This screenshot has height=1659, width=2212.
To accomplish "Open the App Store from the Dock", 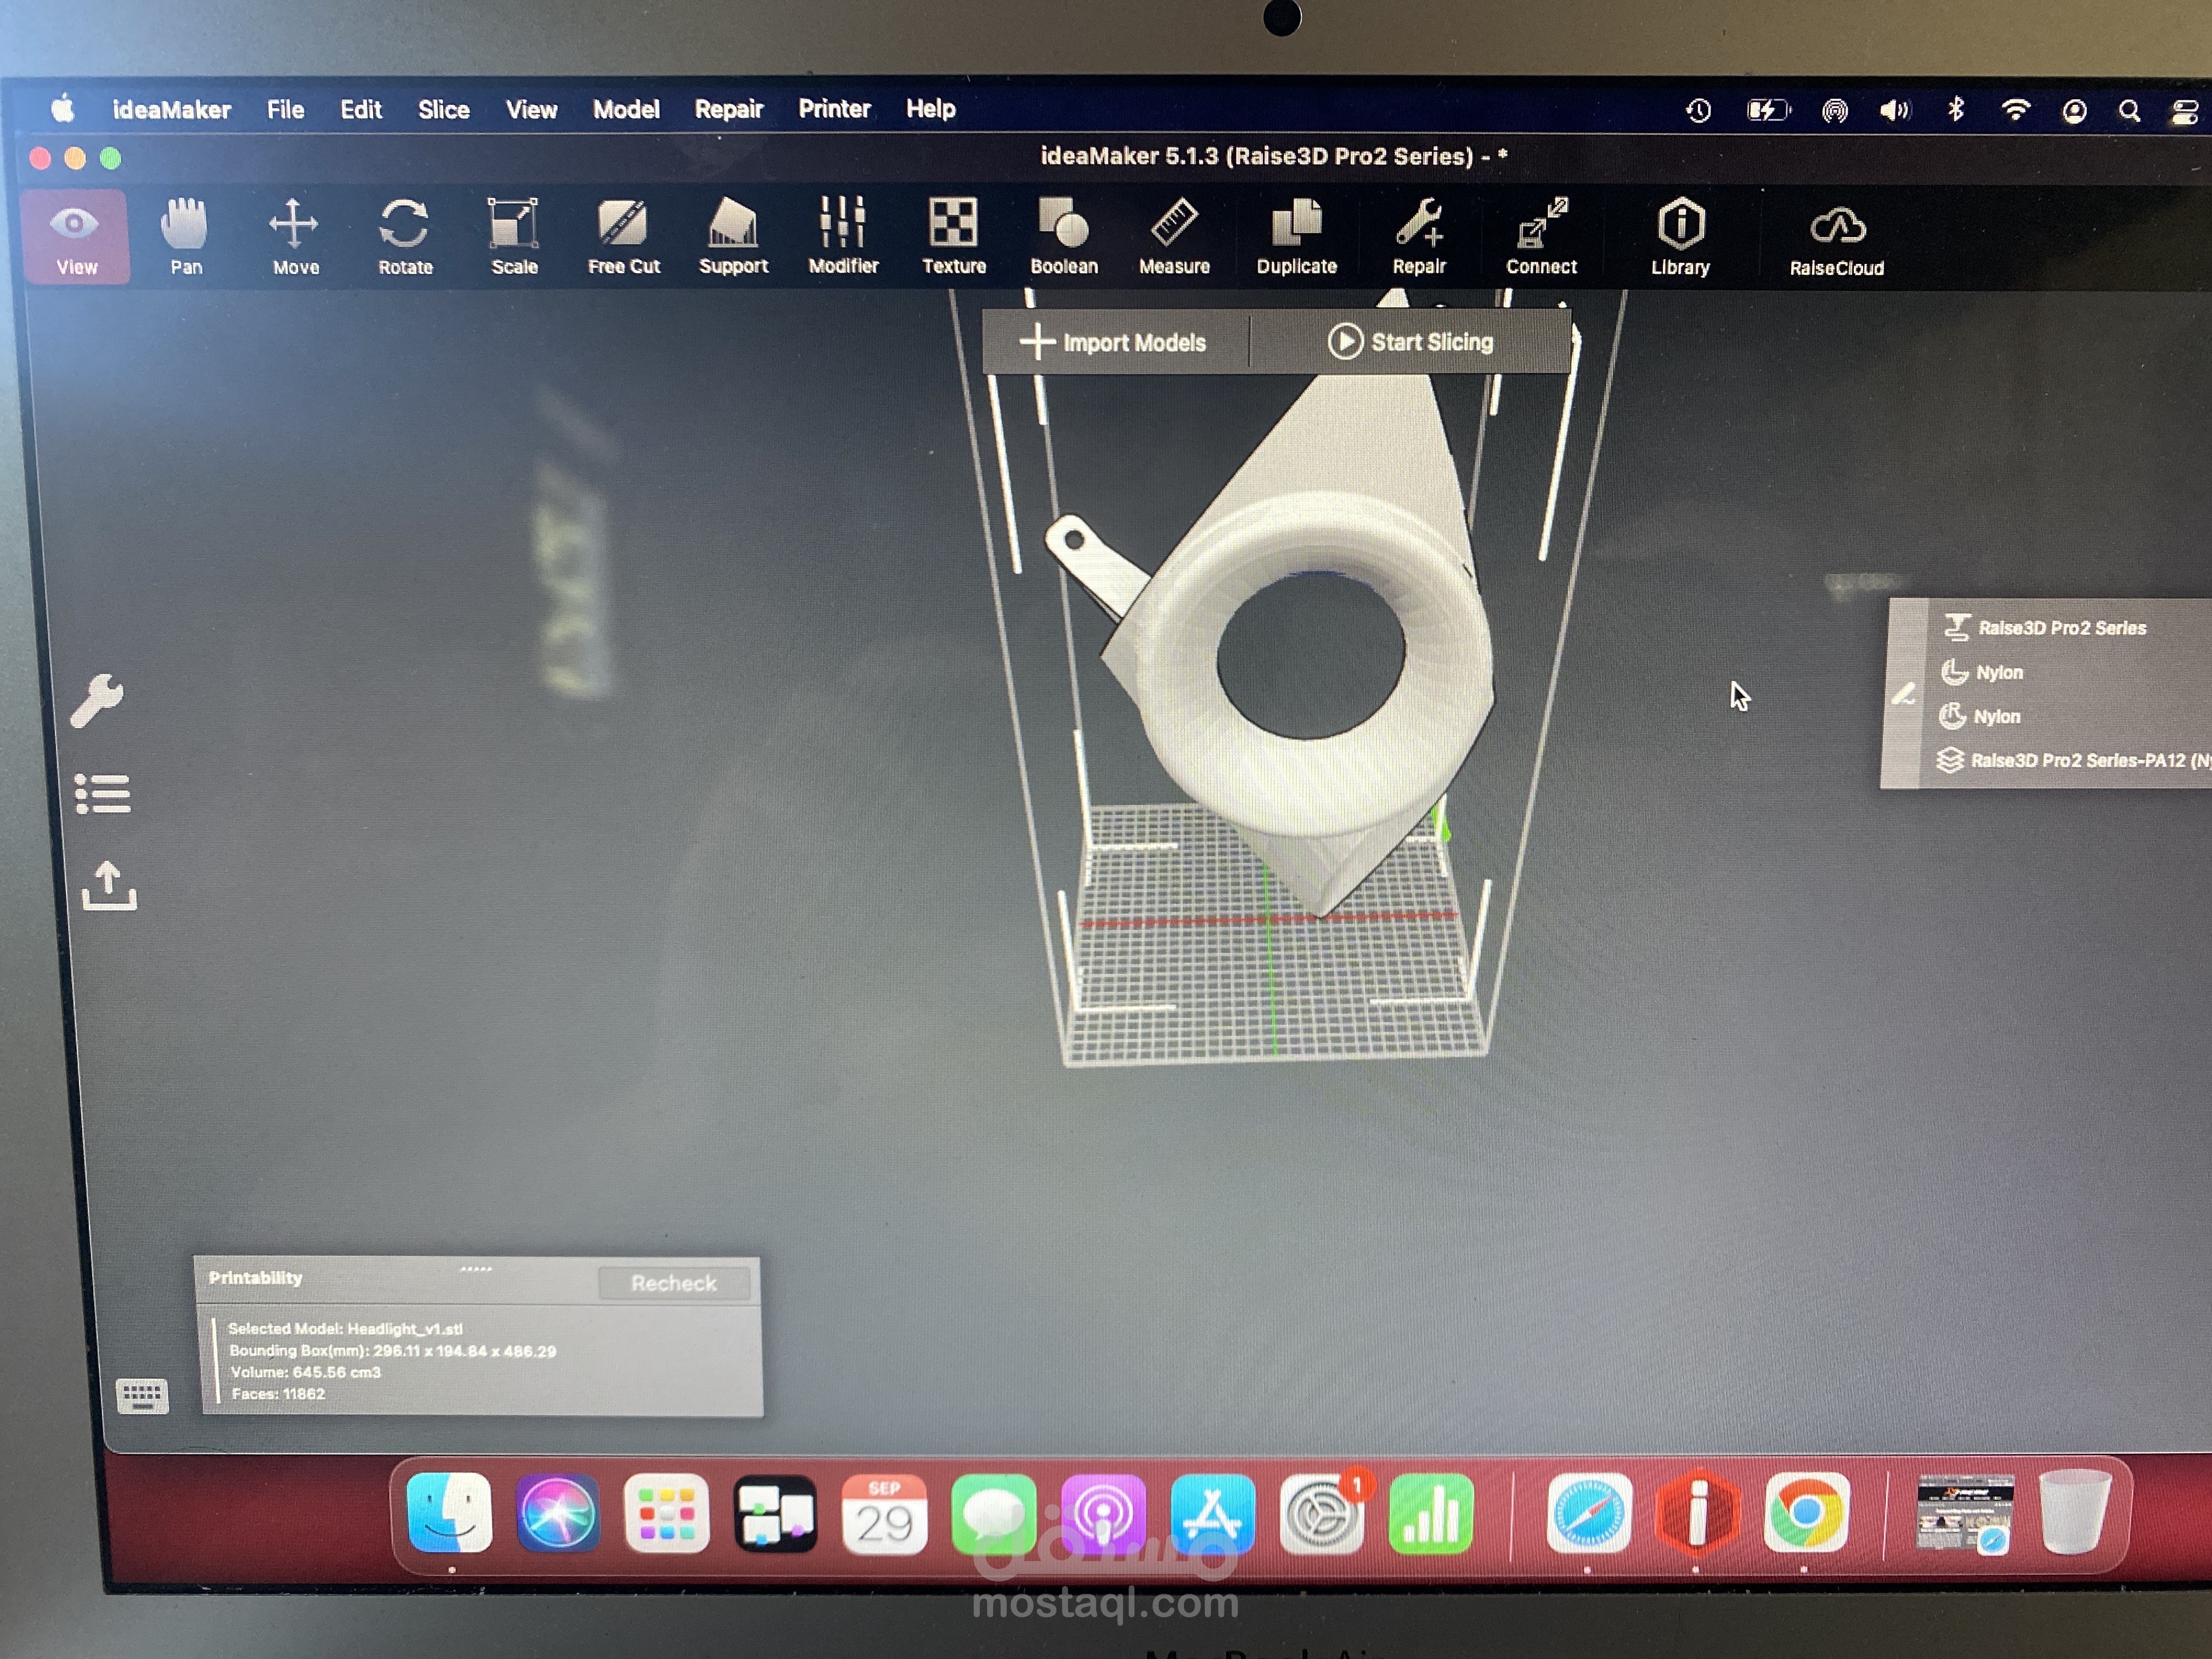I will 1212,1514.
